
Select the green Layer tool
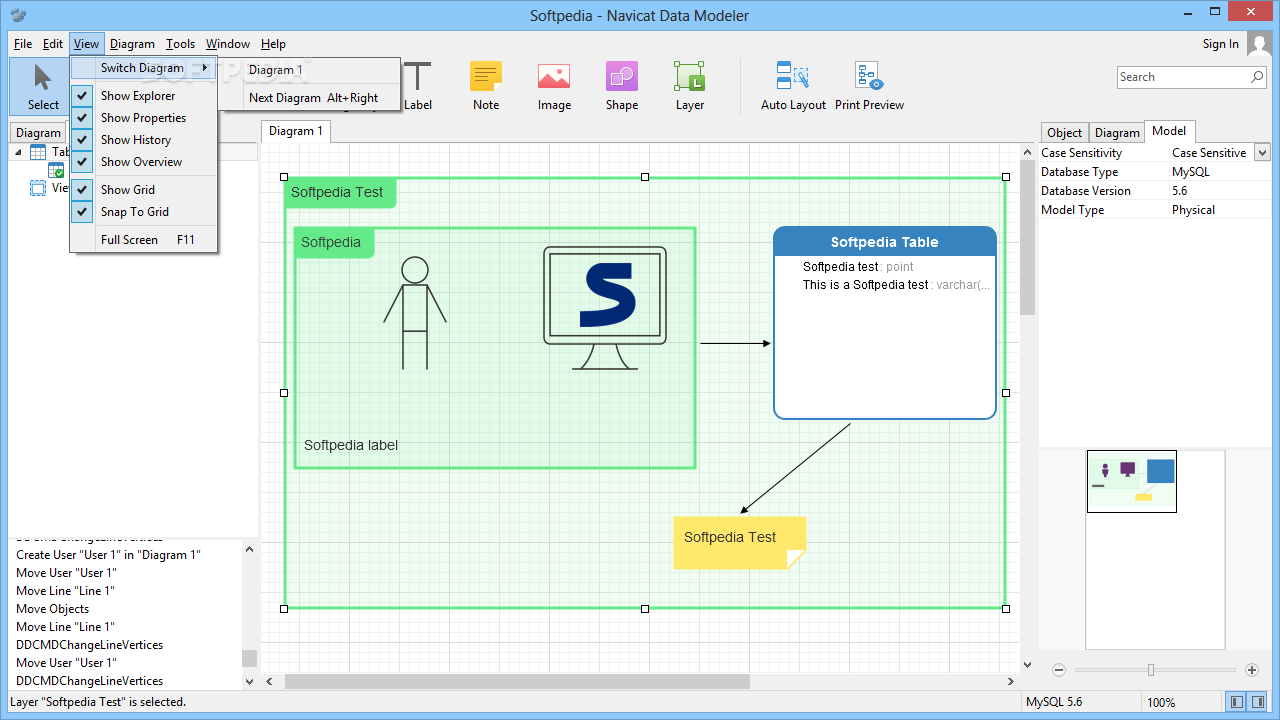pos(690,86)
